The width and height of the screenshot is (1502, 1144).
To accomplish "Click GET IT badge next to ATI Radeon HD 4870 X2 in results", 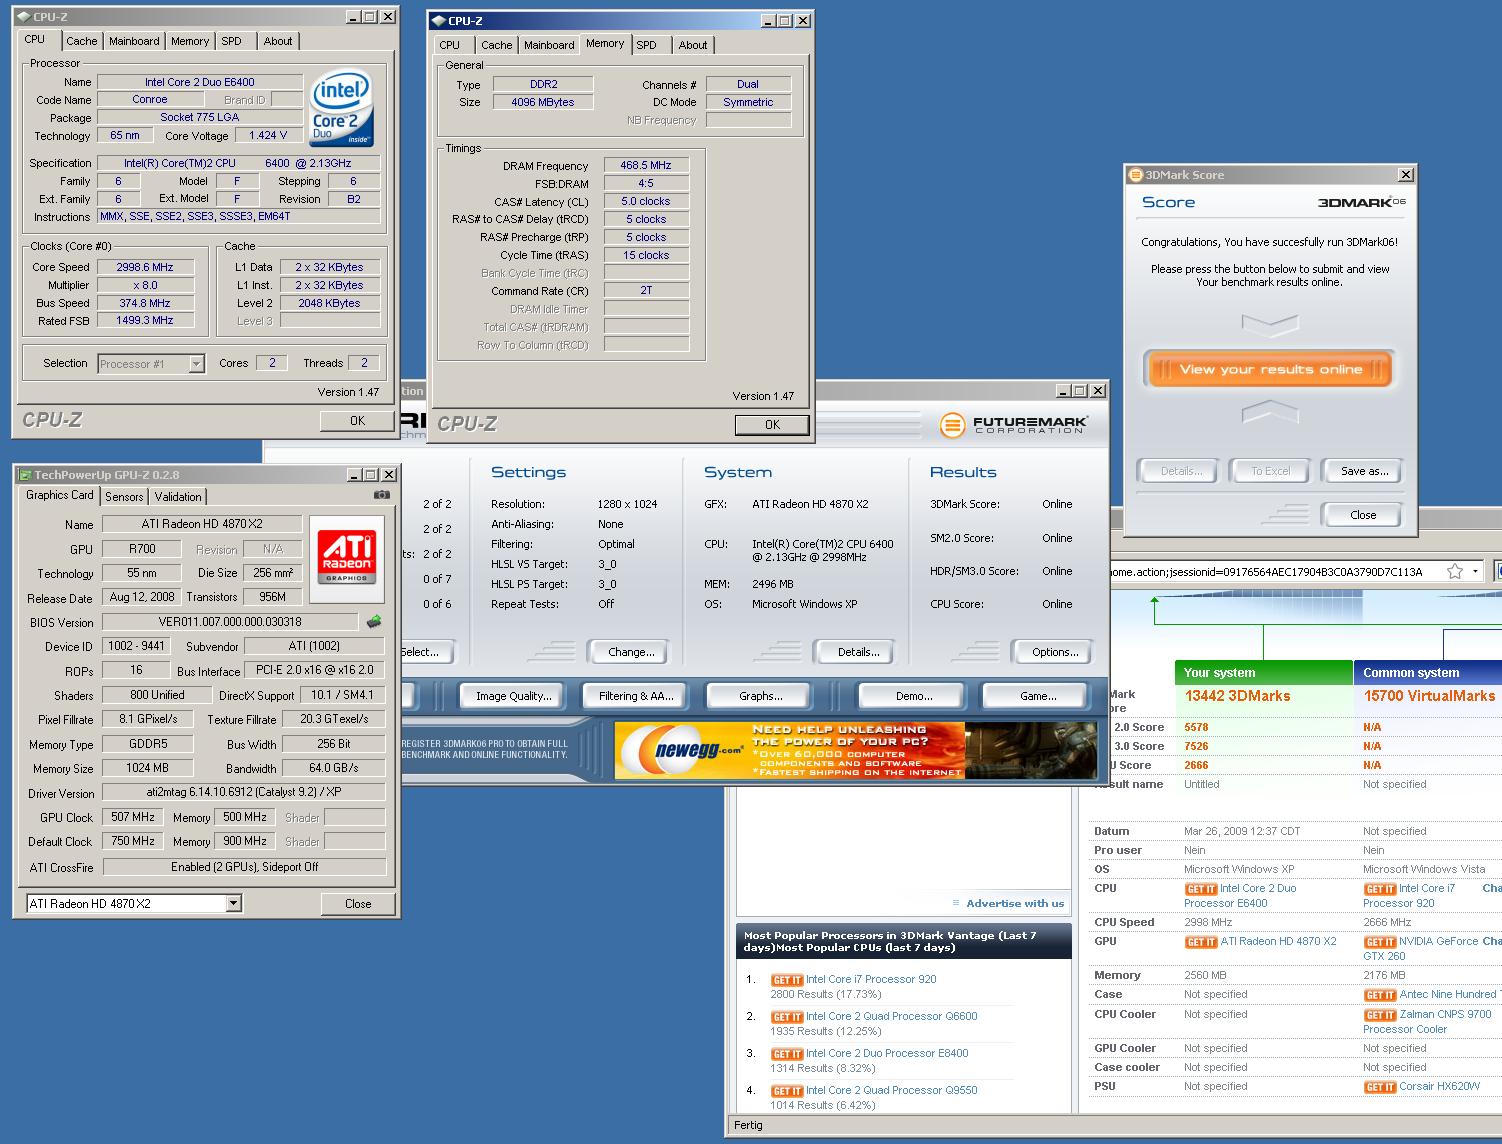I will 1201,942.
